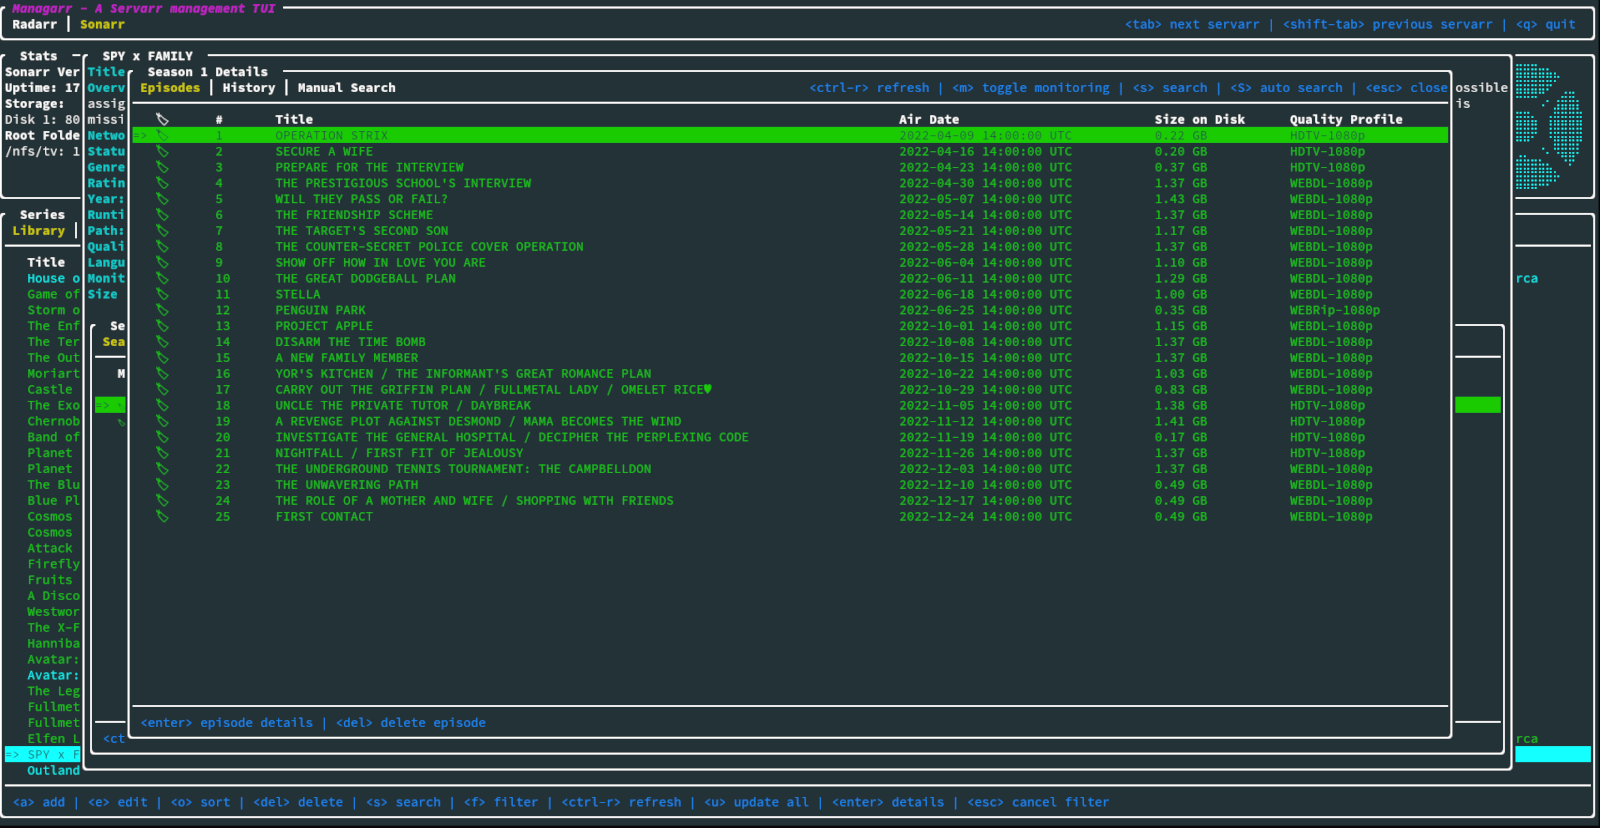Toggle monitoring tag for Penguin Park

pyautogui.click(x=162, y=311)
